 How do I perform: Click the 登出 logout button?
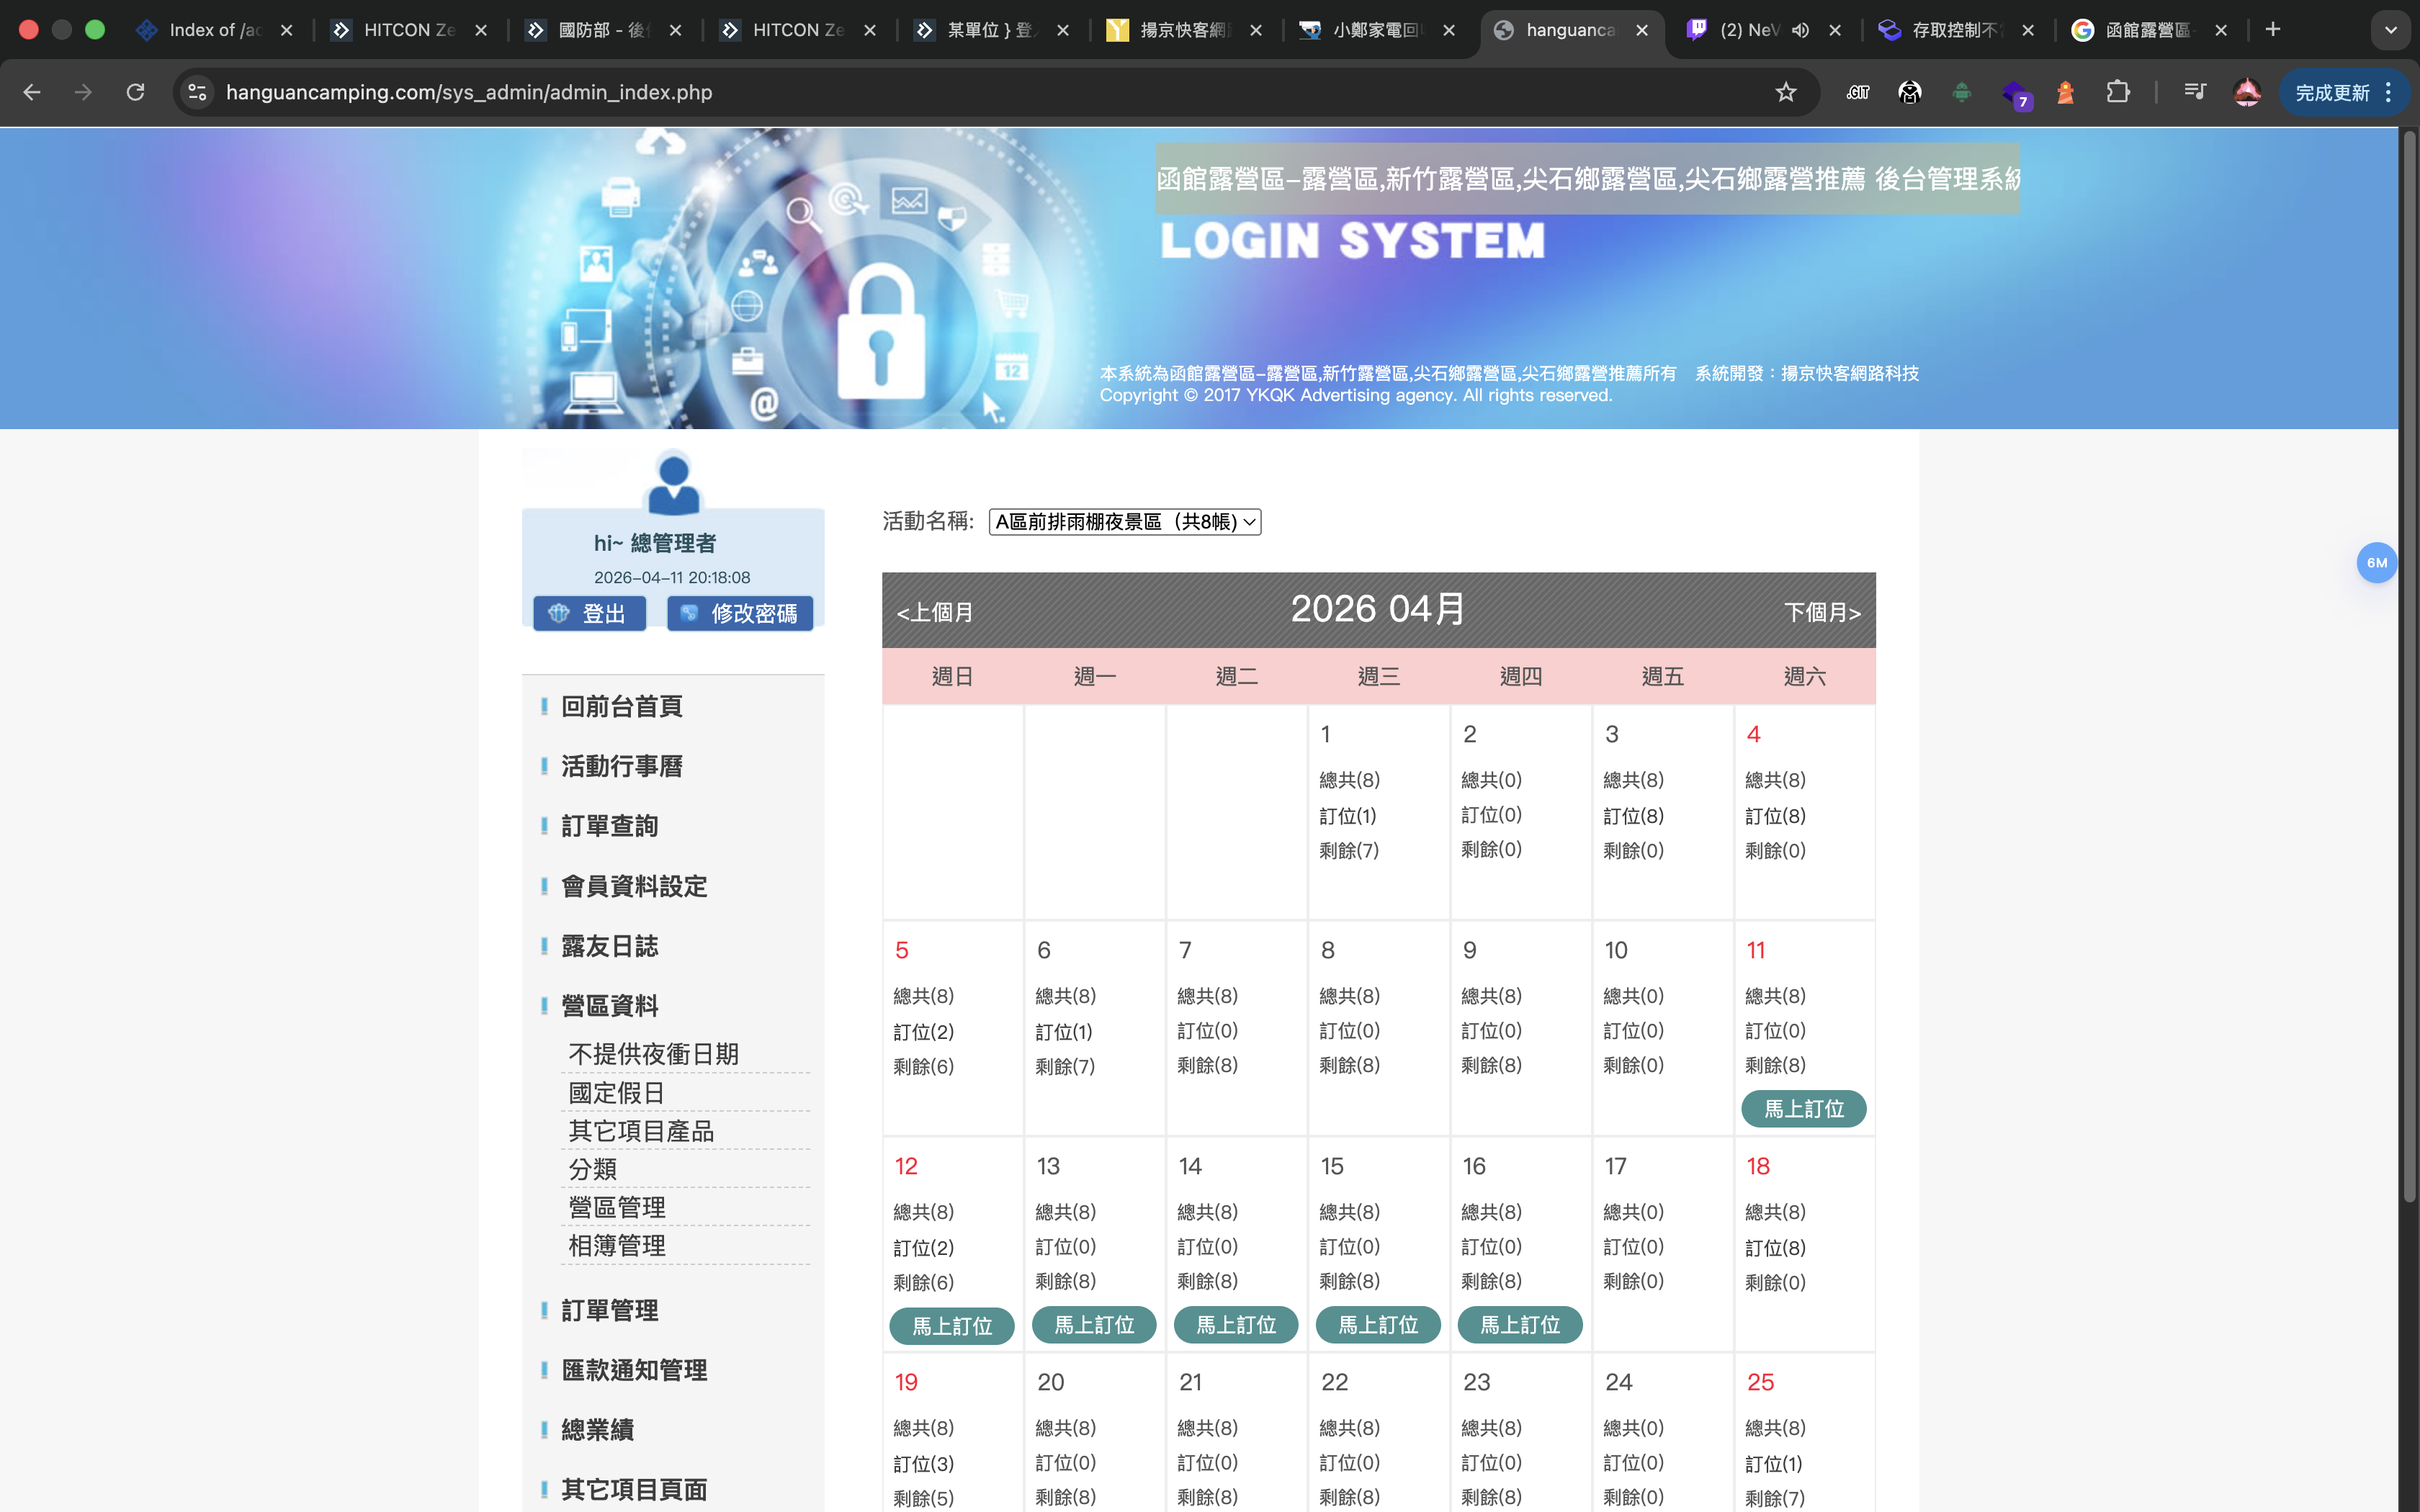tap(589, 613)
